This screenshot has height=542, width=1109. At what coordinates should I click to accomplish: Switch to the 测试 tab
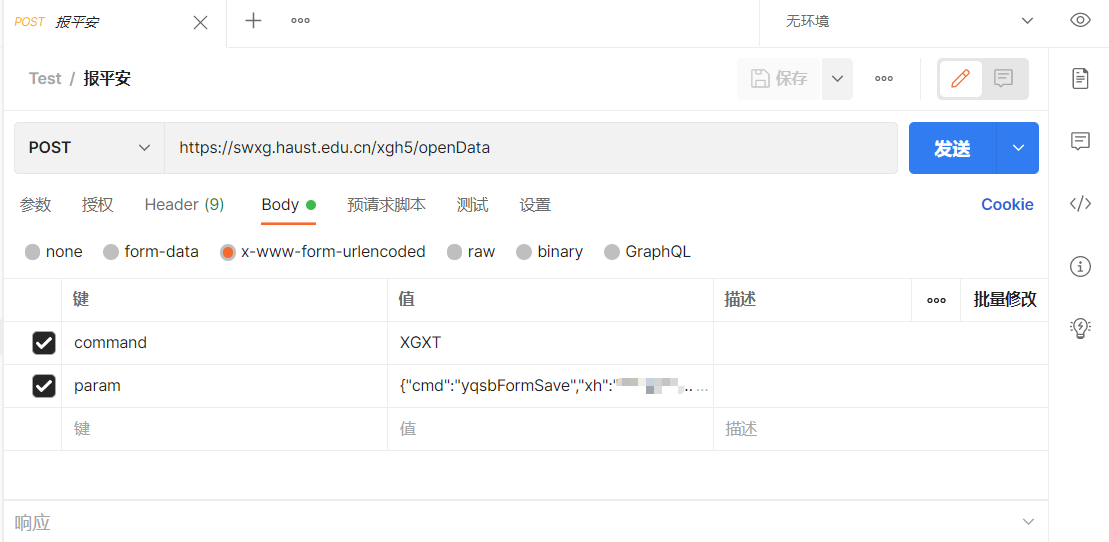[x=472, y=205]
